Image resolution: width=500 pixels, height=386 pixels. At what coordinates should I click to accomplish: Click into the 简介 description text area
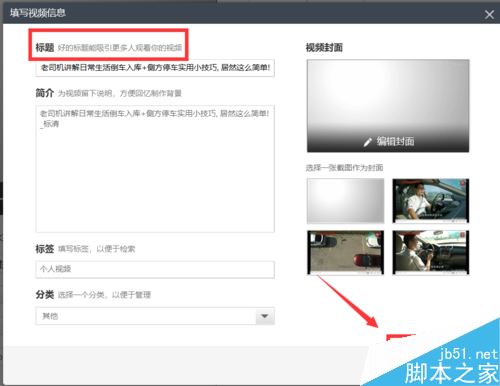(155, 169)
